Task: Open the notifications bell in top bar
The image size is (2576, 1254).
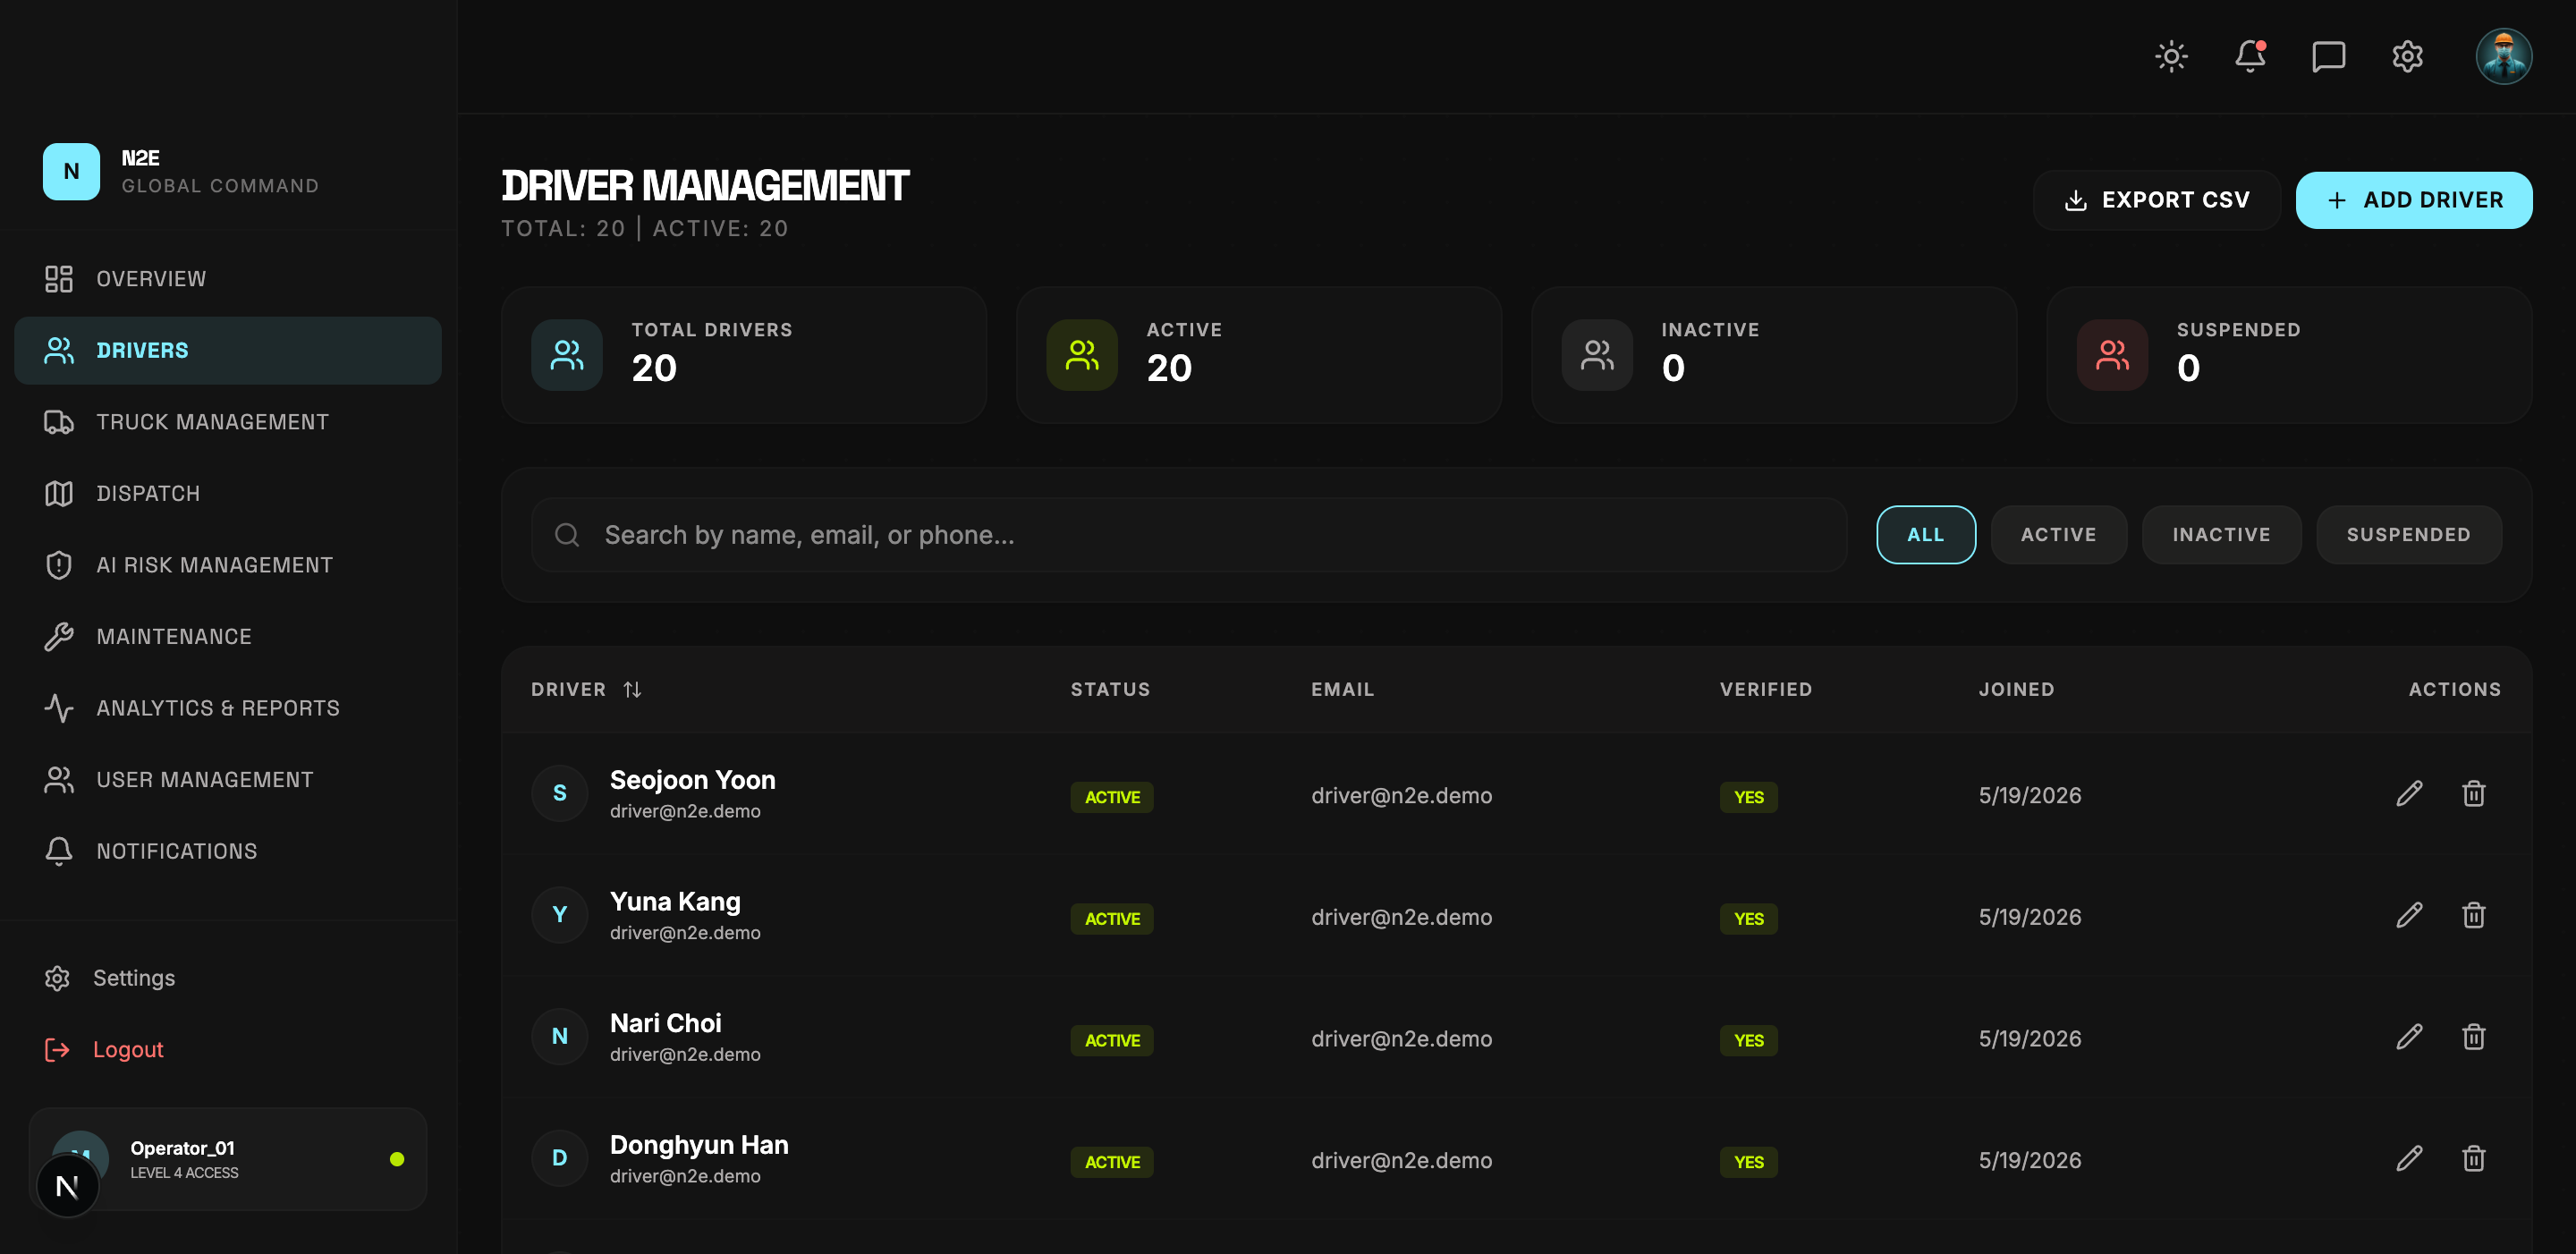Action: point(2250,56)
